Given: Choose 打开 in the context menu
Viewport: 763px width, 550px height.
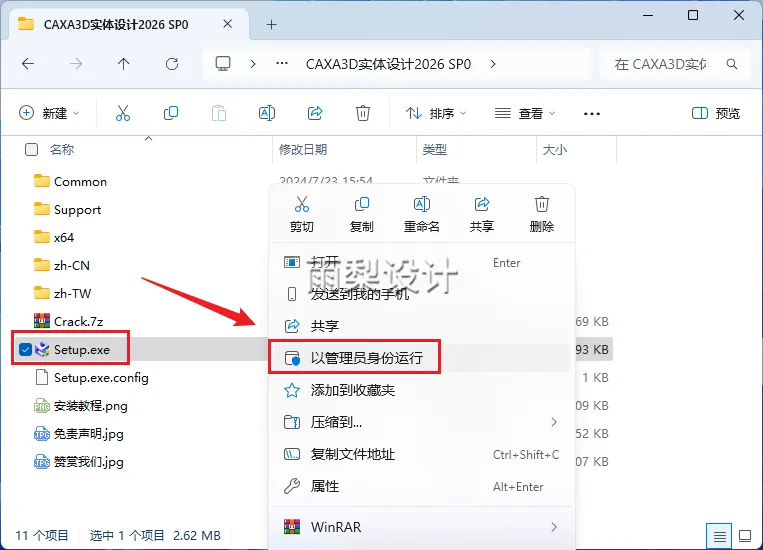Looking at the screenshot, I should click(x=421, y=263).
